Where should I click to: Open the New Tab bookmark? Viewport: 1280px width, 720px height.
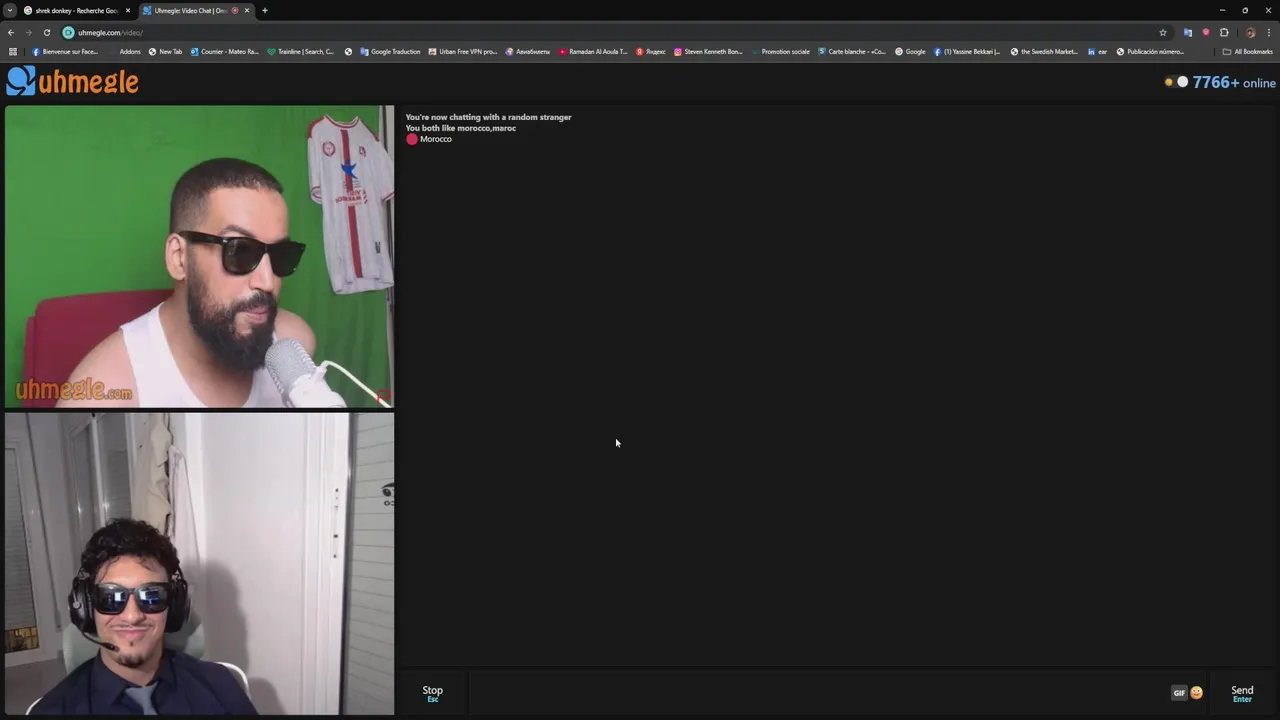[166, 51]
